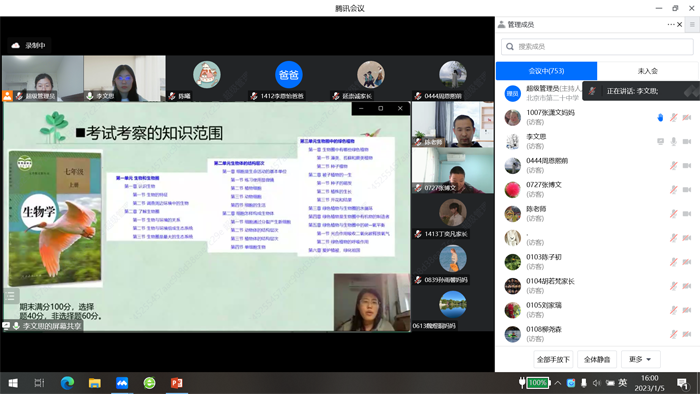Expand the 更多 dropdown
The height and width of the screenshot is (394, 700).
tap(640, 359)
